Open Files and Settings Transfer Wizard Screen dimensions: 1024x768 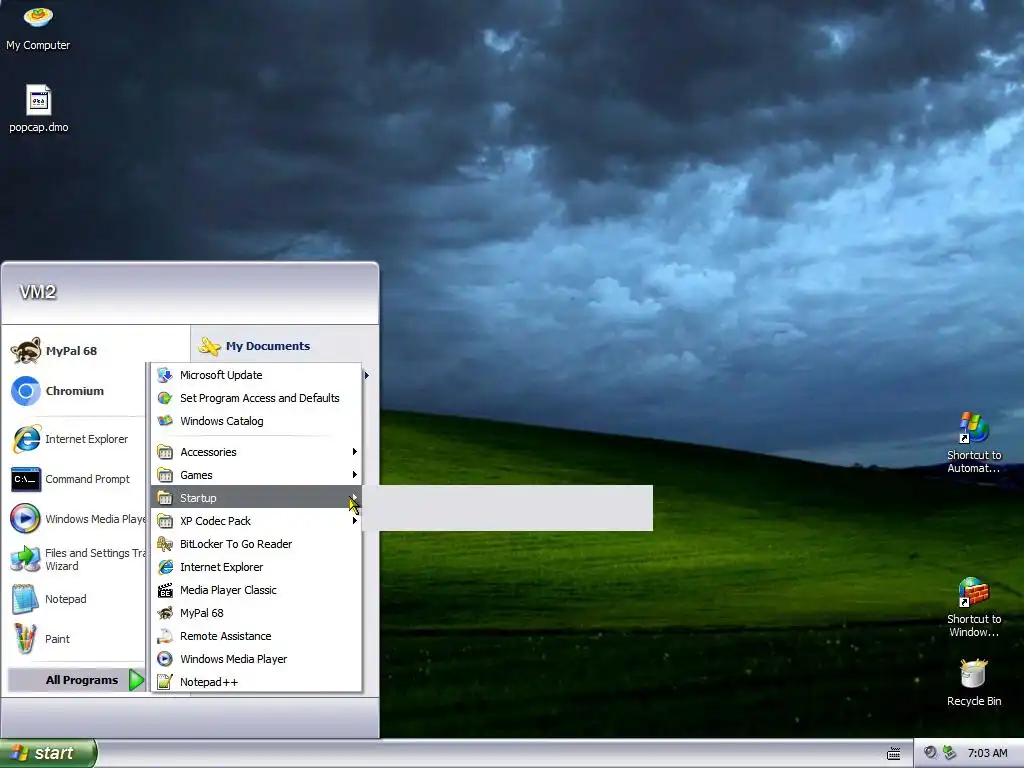click(77, 559)
